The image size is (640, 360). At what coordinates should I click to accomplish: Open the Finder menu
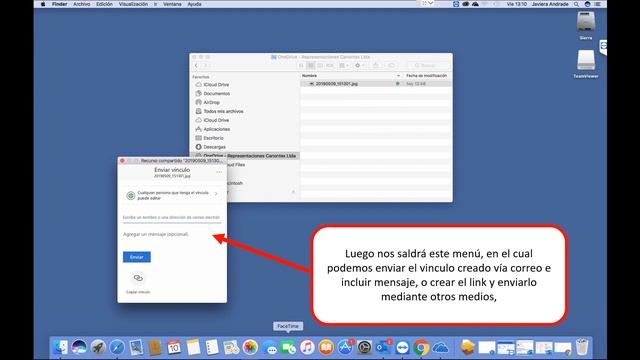click(60, 4)
